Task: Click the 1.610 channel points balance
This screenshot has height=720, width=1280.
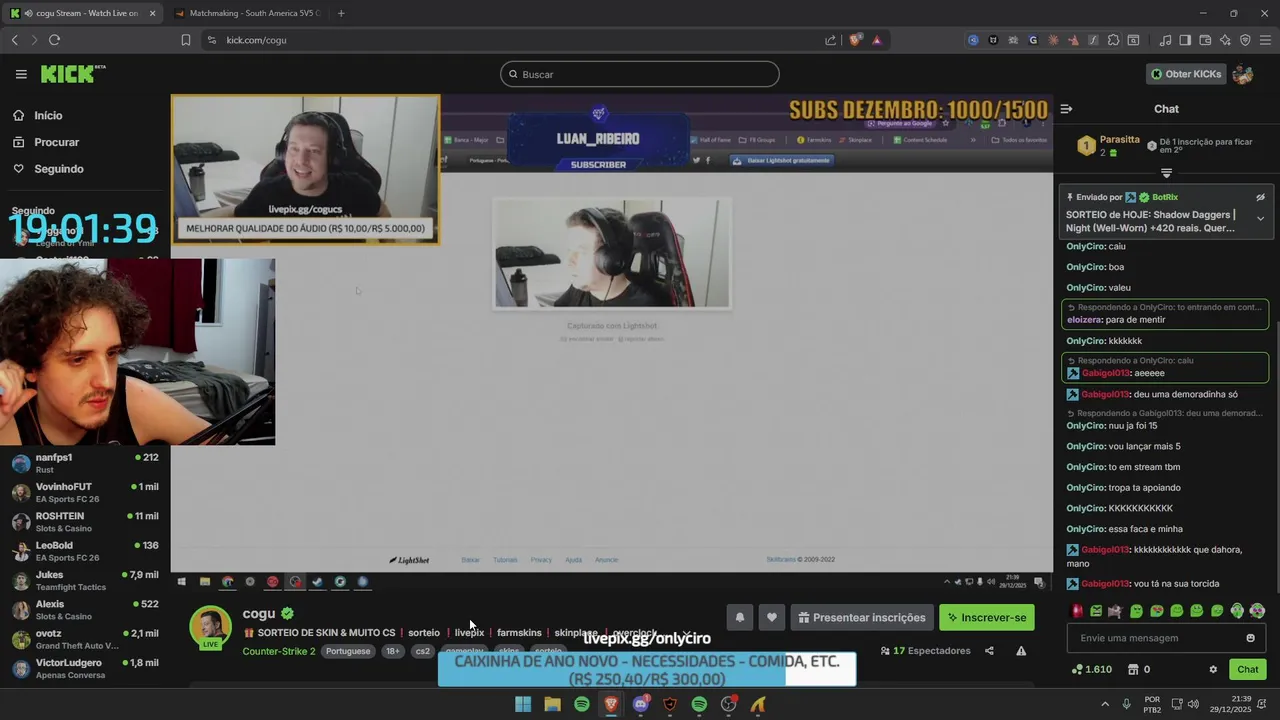Action: (x=1091, y=669)
